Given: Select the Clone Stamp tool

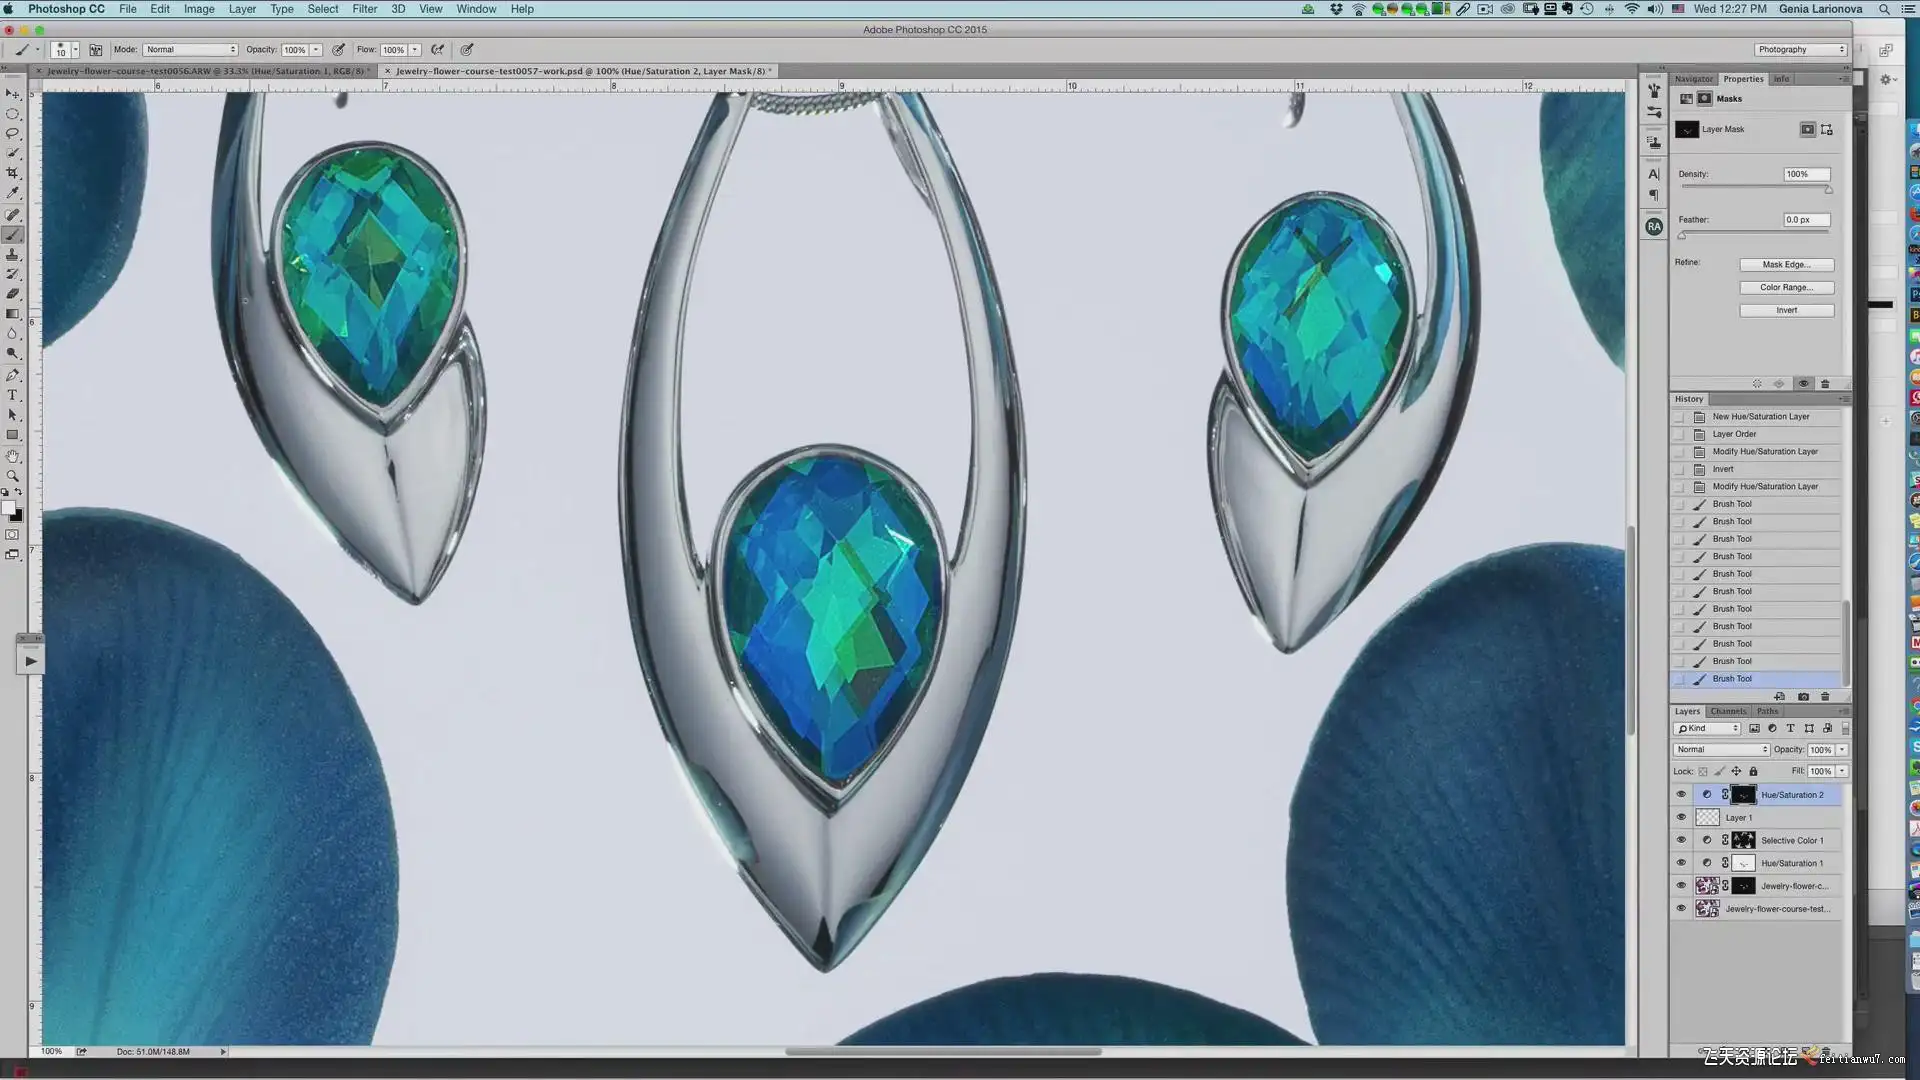Looking at the screenshot, I should point(13,254).
